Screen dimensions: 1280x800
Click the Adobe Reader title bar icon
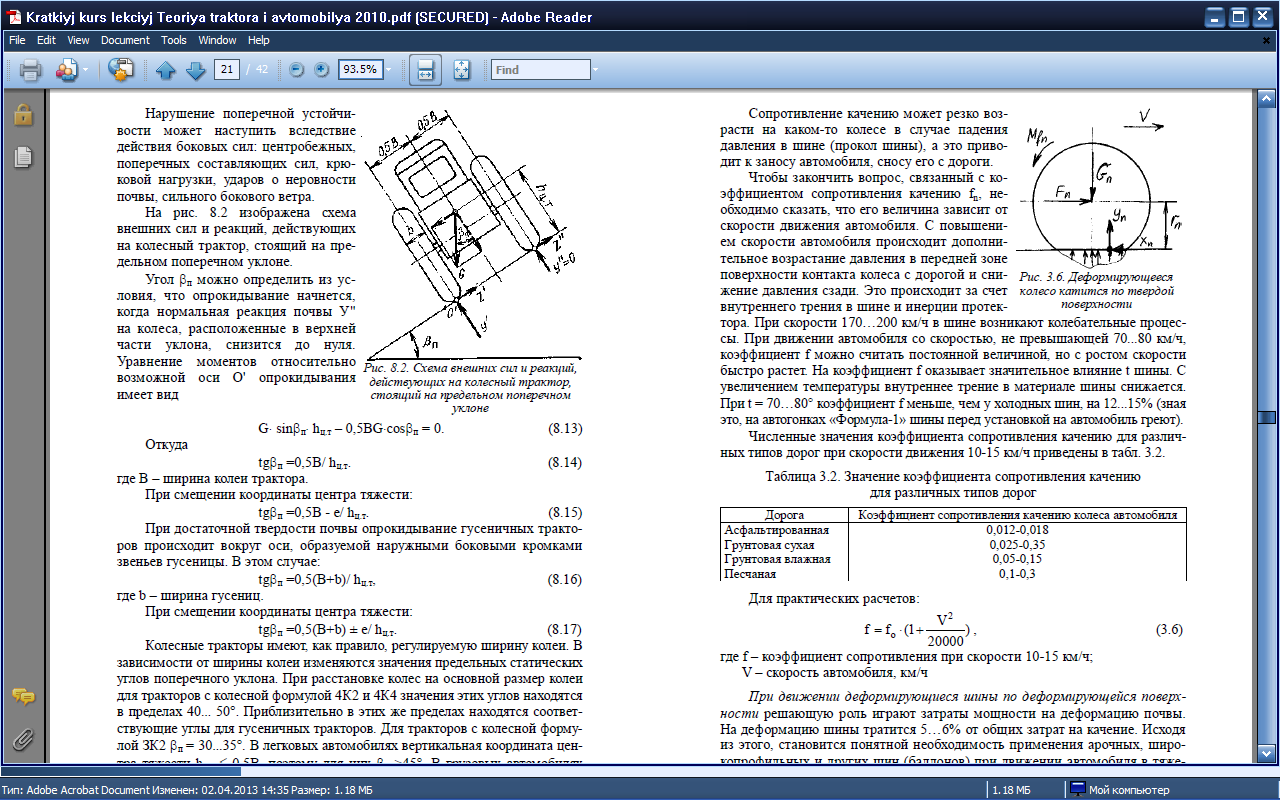14,16
